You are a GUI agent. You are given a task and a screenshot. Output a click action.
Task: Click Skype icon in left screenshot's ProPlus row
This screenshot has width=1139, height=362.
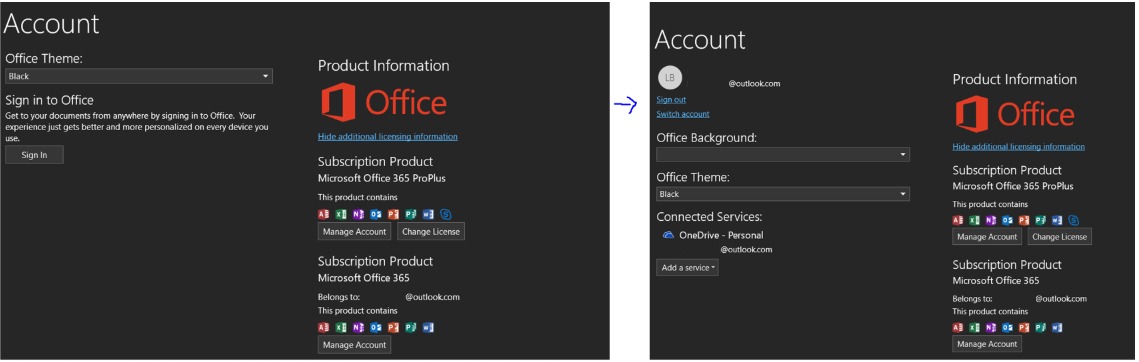[x=446, y=214]
